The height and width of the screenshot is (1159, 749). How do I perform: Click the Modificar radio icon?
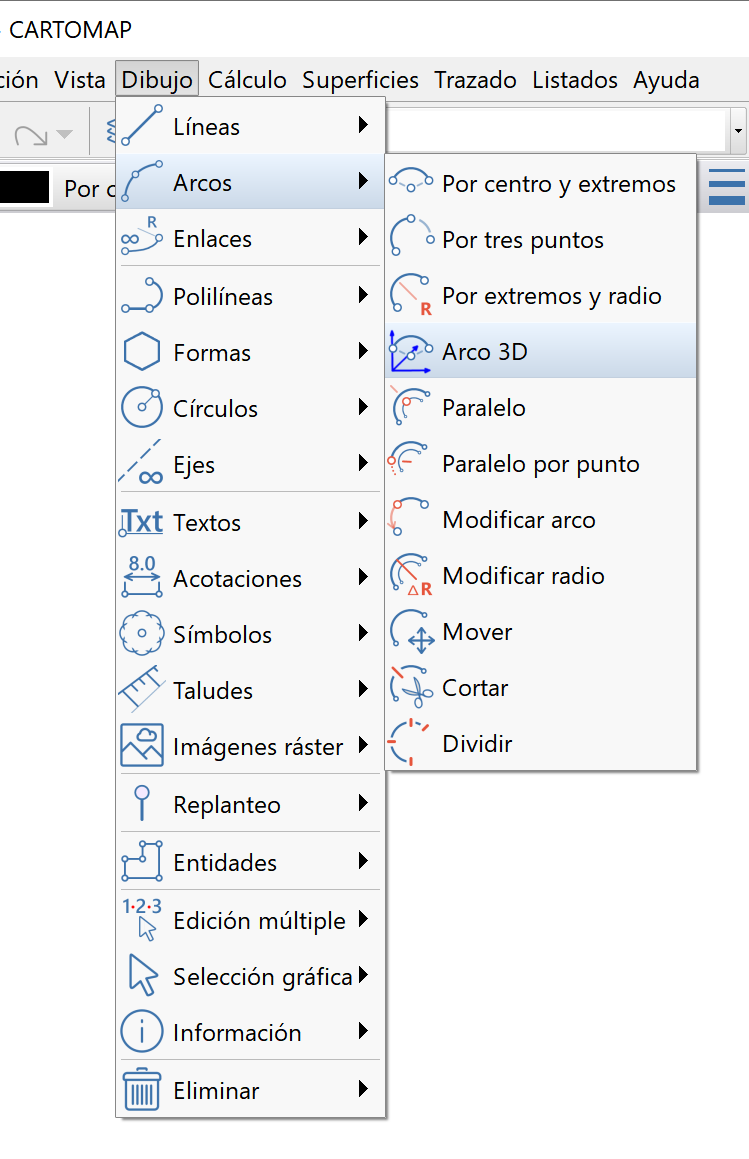coord(411,575)
